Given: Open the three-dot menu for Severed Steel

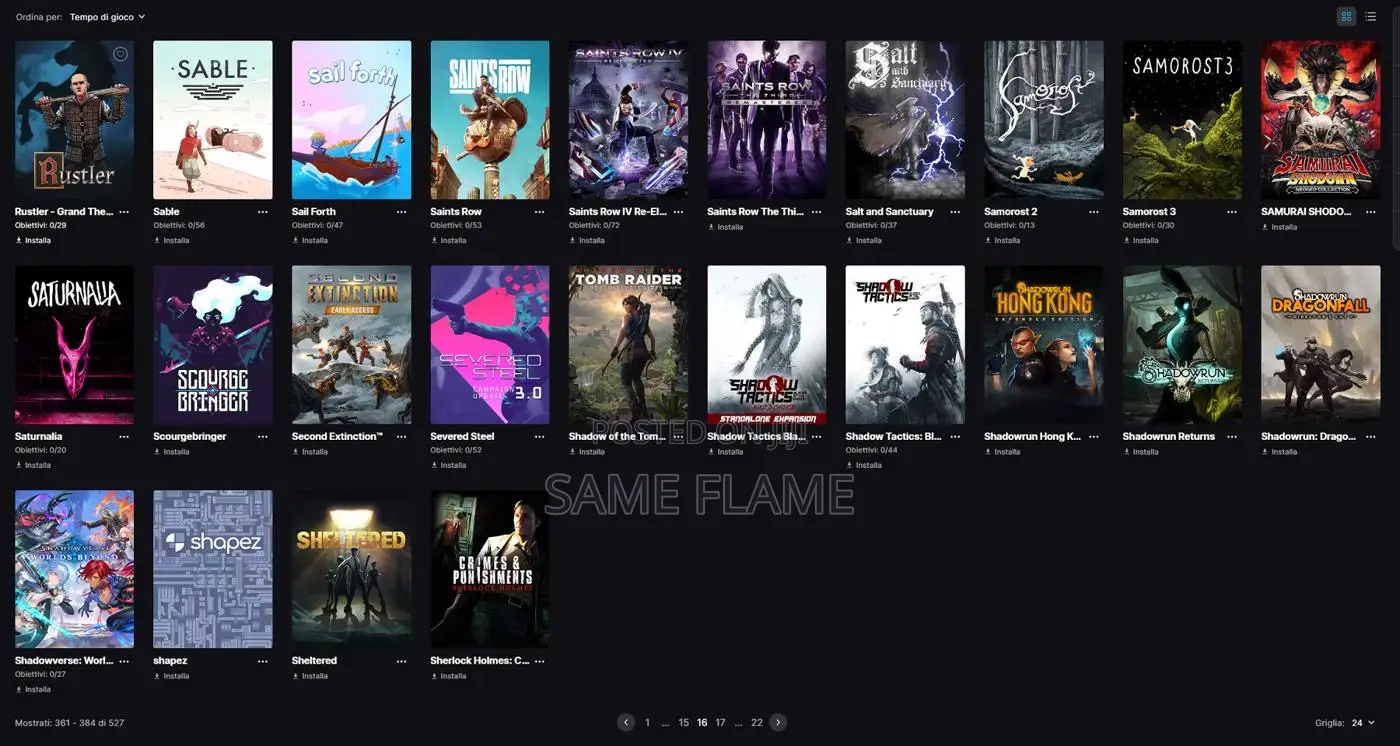Looking at the screenshot, I should [540, 437].
